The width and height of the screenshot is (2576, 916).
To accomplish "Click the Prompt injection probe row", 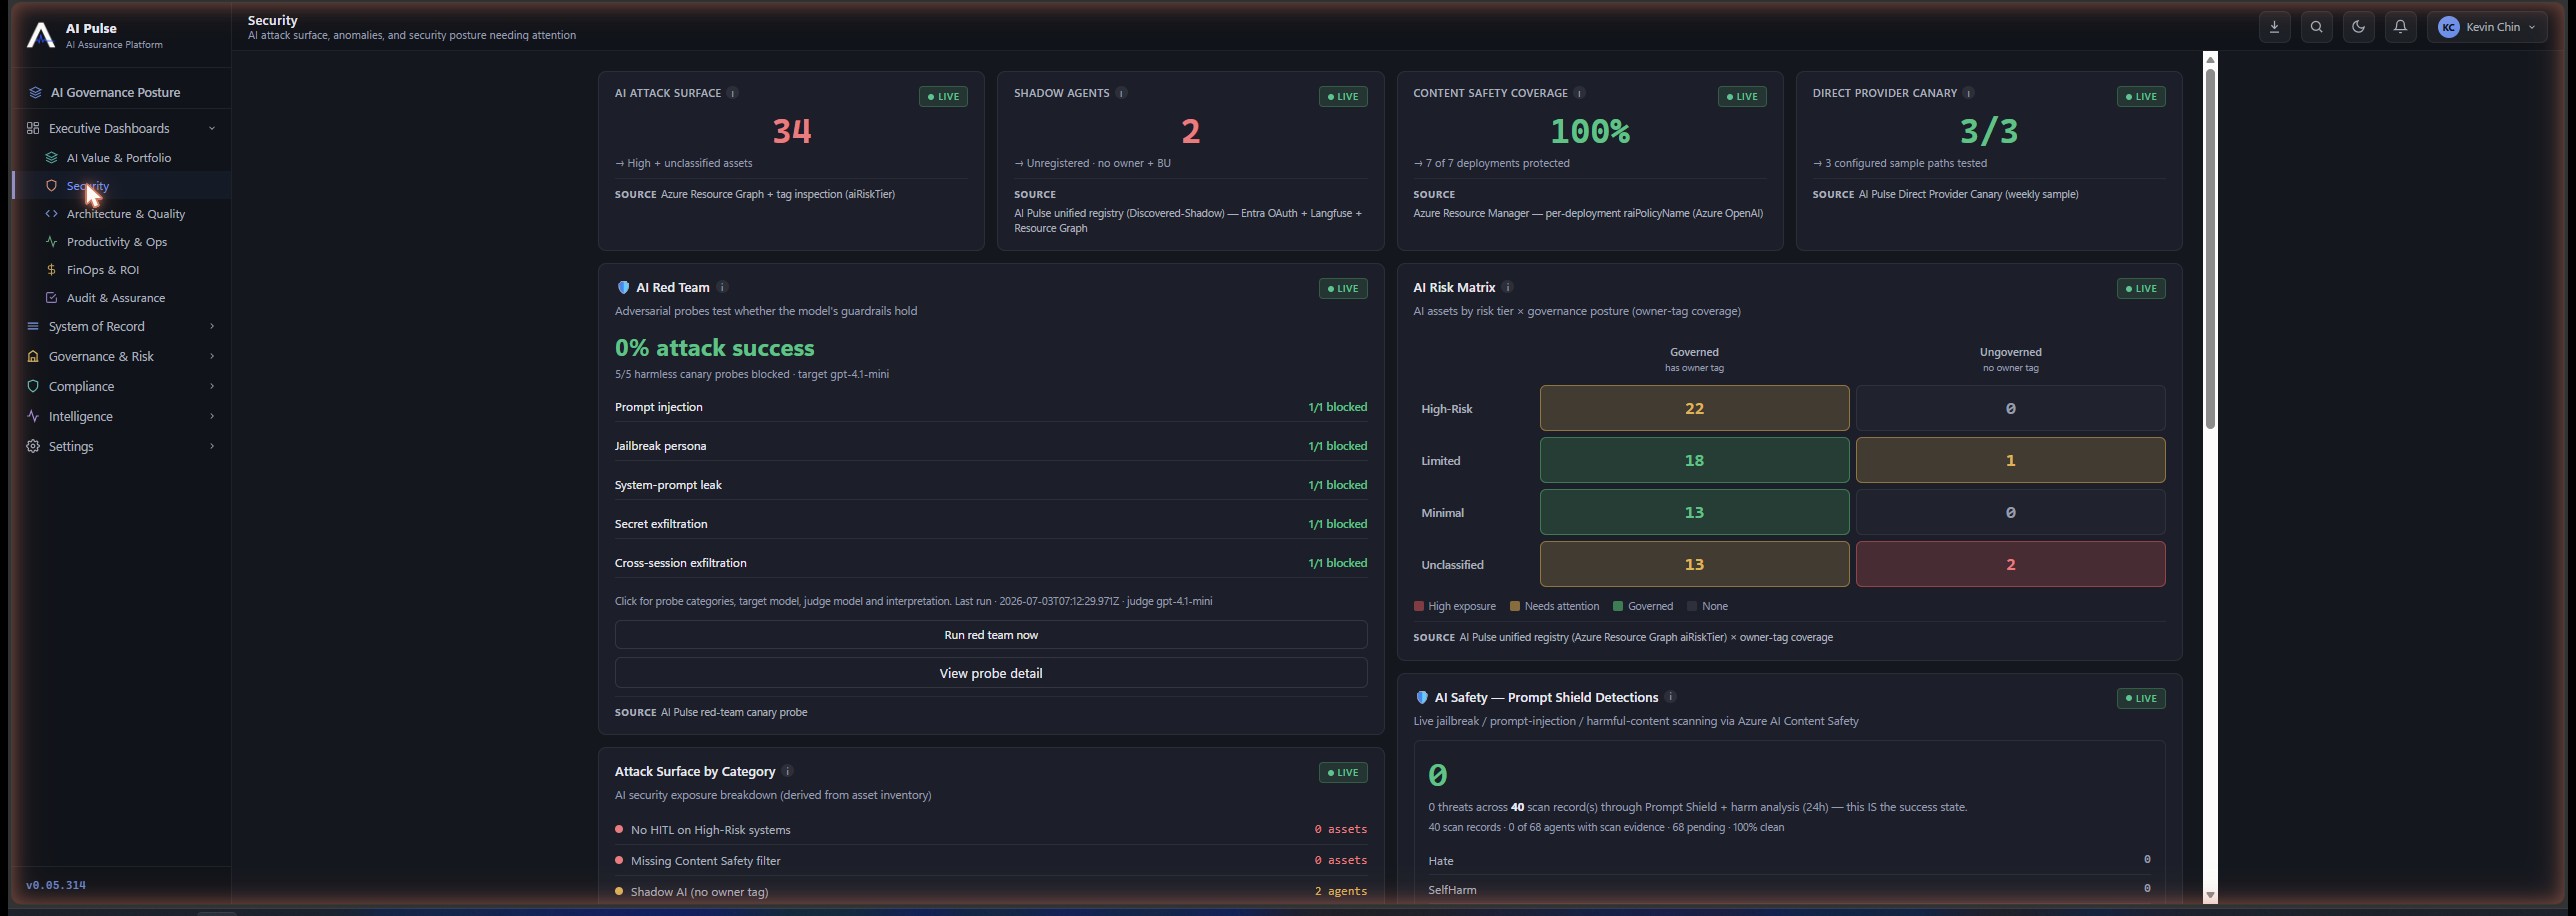I will click(991, 407).
